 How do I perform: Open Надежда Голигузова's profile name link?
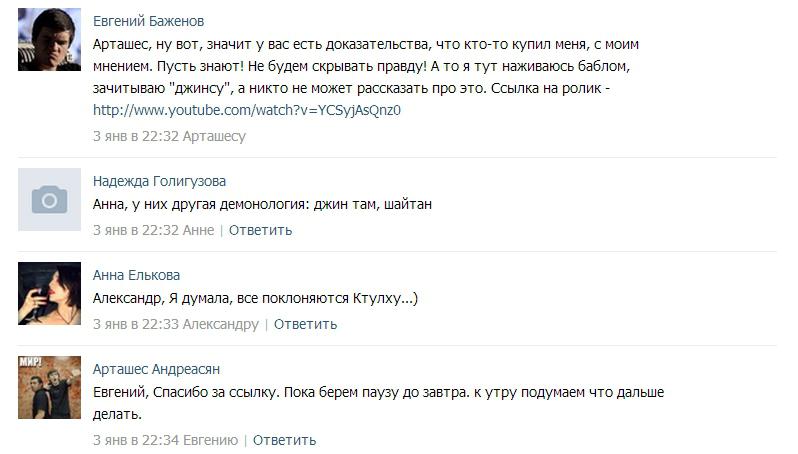click(159, 181)
